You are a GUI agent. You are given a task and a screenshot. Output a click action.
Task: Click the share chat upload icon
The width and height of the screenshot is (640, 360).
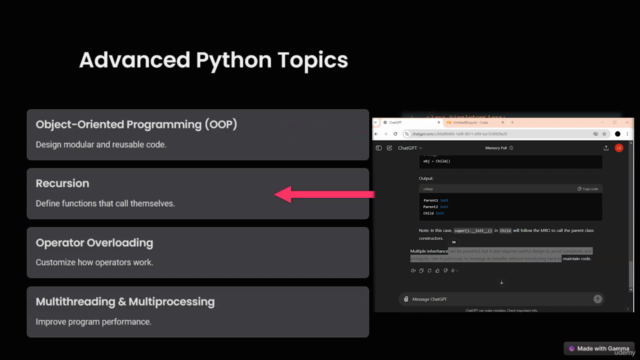point(606,148)
